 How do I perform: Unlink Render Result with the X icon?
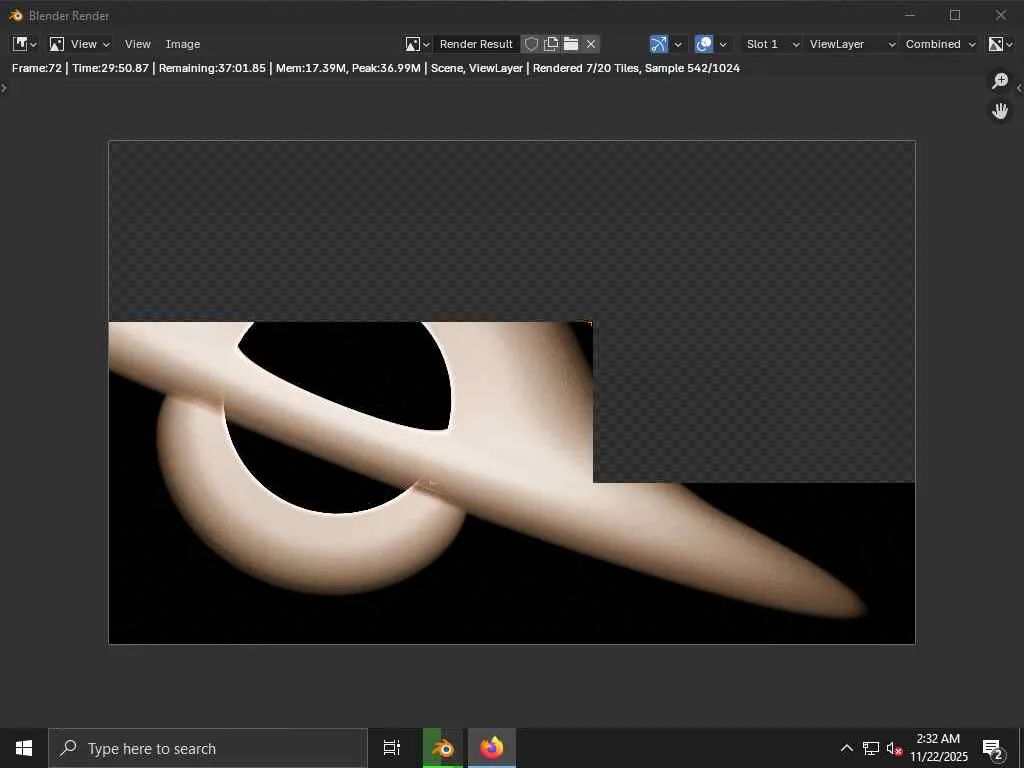click(x=591, y=44)
